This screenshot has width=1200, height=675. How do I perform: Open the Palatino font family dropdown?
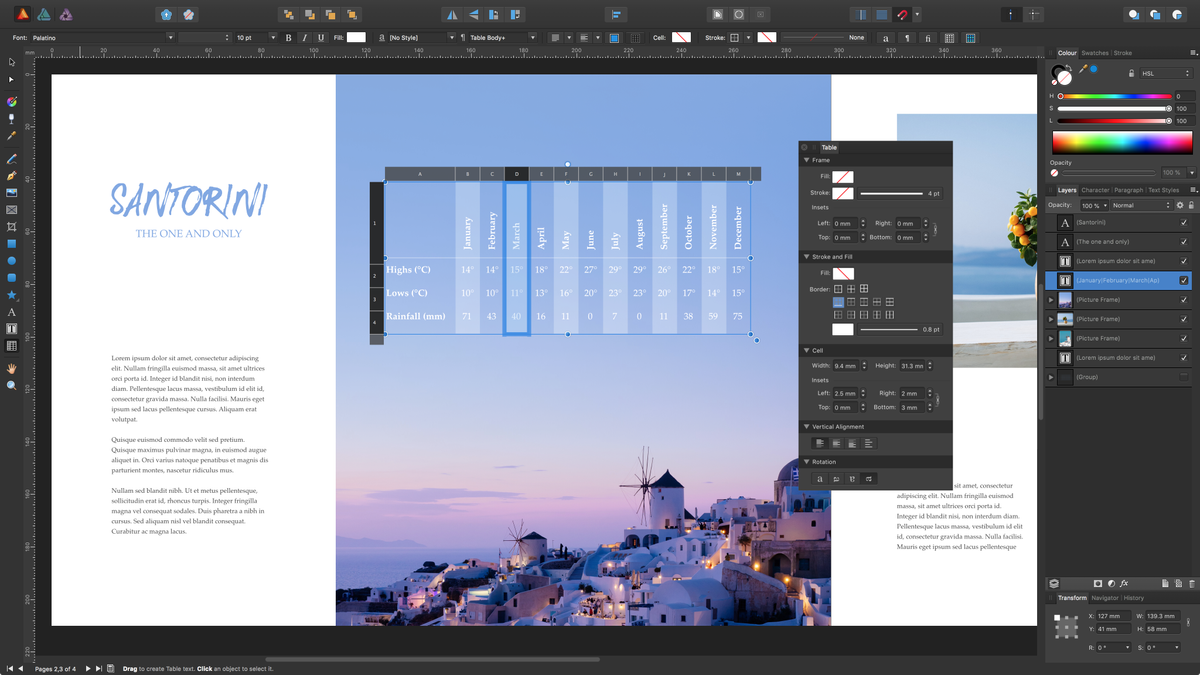[x=170, y=37]
